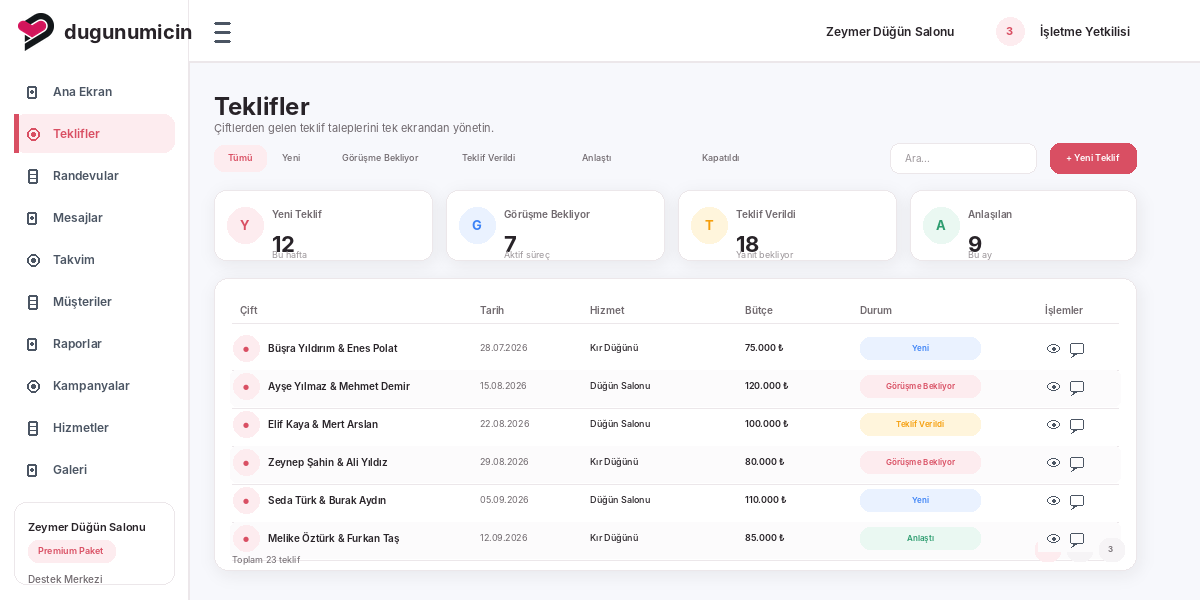Toggle the hamburger sidebar menu icon
1200x600 pixels.
(222, 32)
